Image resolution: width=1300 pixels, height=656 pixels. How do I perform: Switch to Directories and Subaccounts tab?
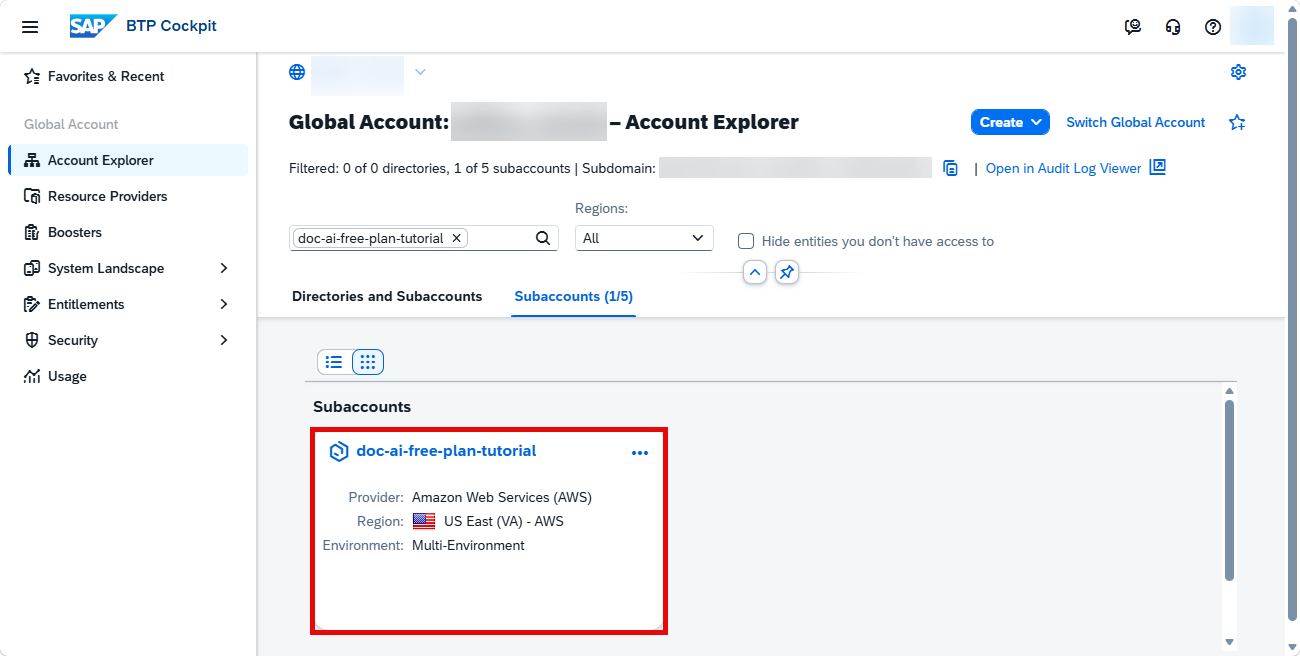pyautogui.click(x=387, y=296)
